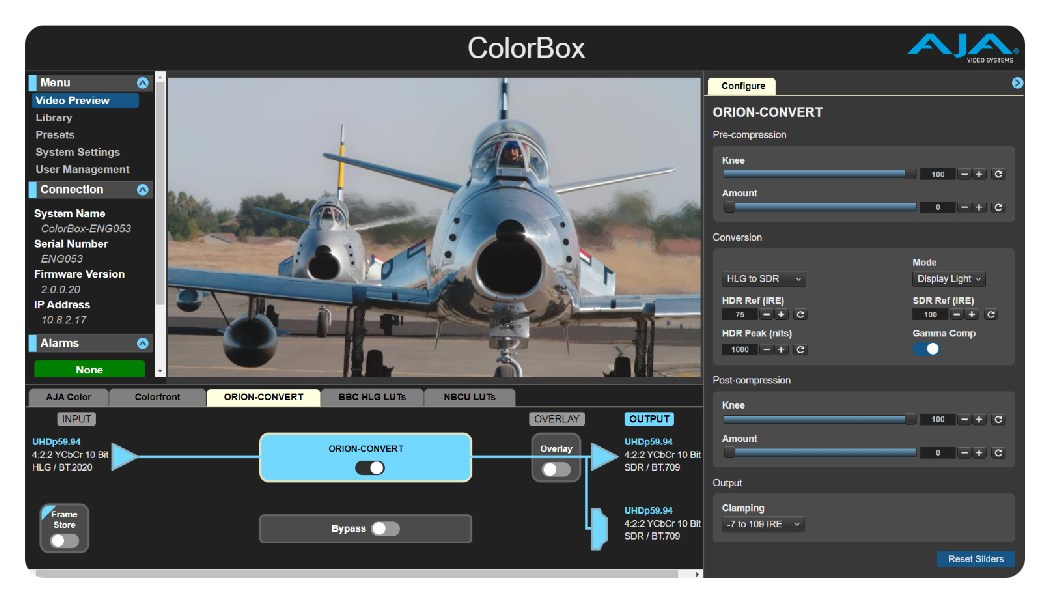Image resolution: width=1050 pixels, height=603 pixels.
Task: Decrease Post-compression Amount with minus button
Action: pyautogui.click(x=964, y=453)
